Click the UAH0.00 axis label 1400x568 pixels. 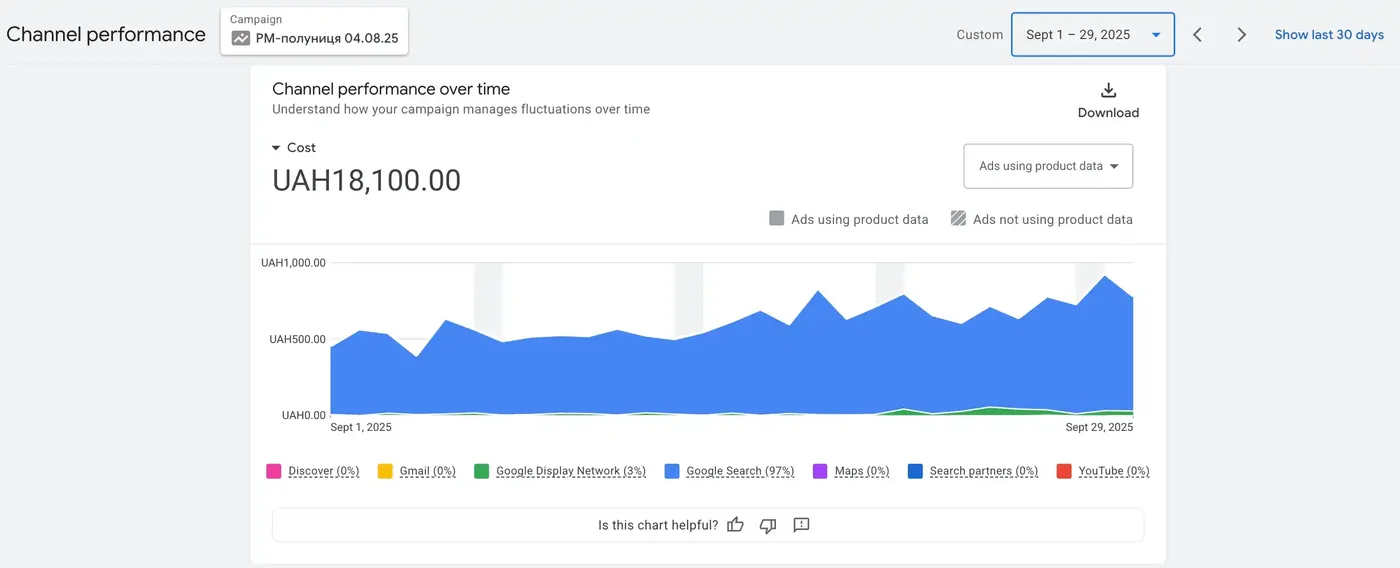pyautogui.click(x=304, y=415)
